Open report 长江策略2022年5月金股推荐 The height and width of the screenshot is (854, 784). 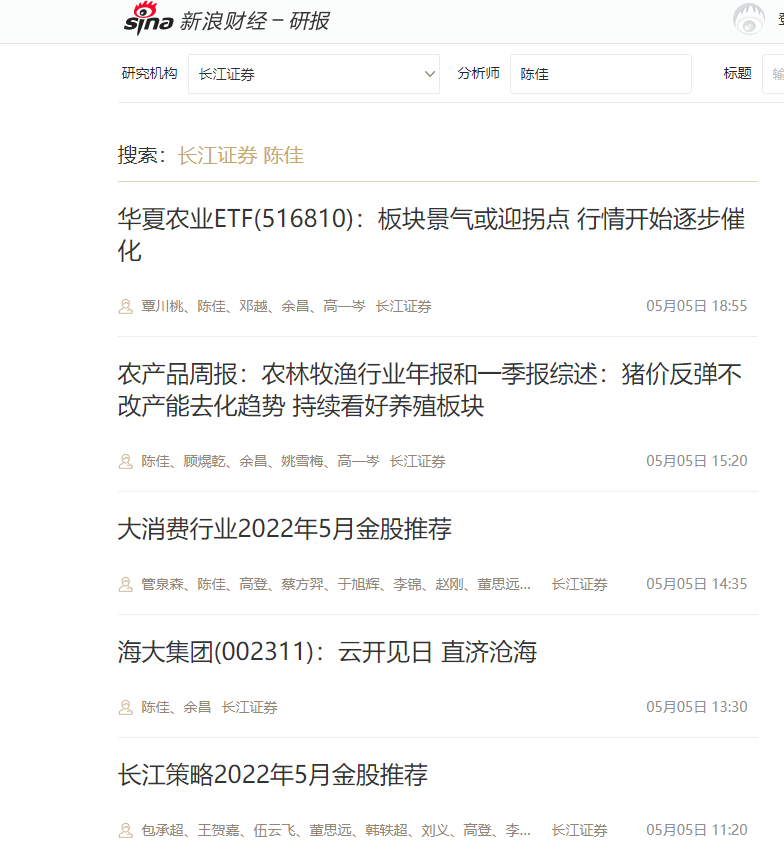pos(272,775)
